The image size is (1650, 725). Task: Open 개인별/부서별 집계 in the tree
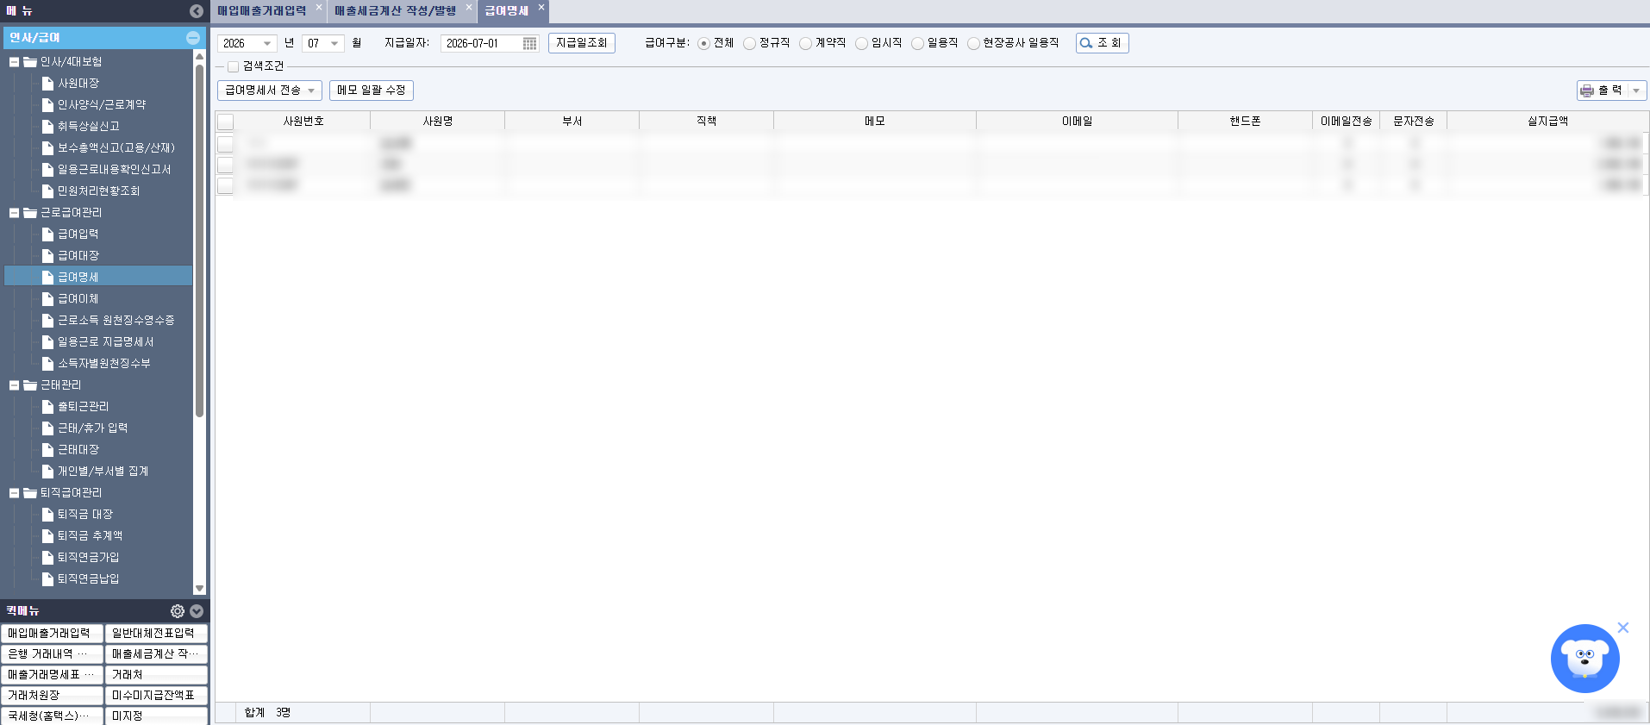(103, 471)
